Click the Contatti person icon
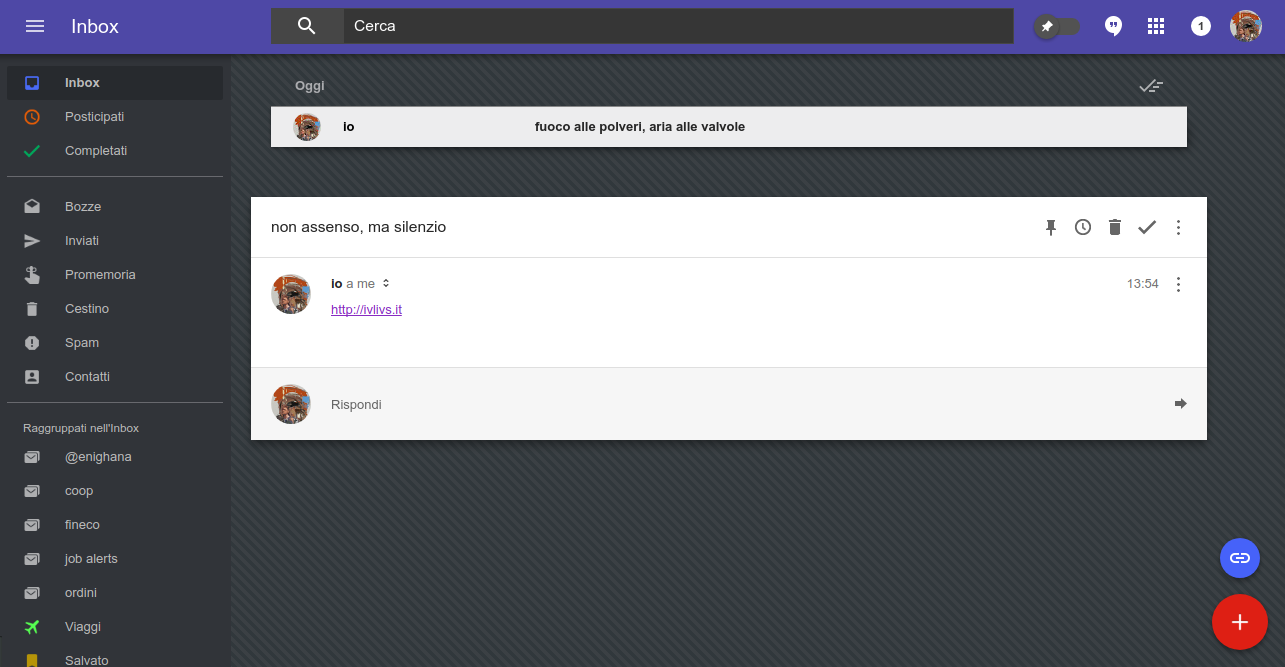This screenshot has height=667, width=1285. [x=32, y=377]
